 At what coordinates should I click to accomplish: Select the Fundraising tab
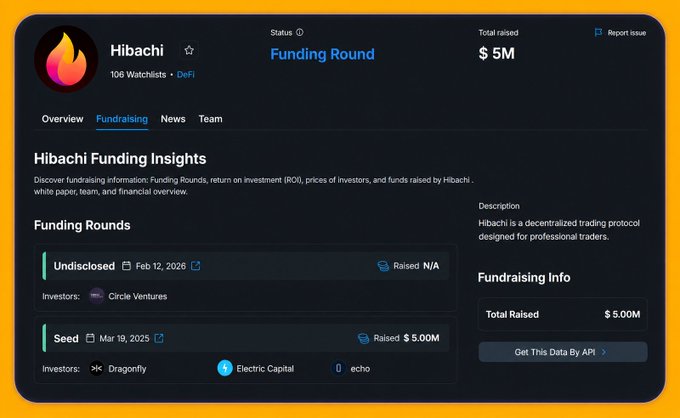click(x=122, y=119)
